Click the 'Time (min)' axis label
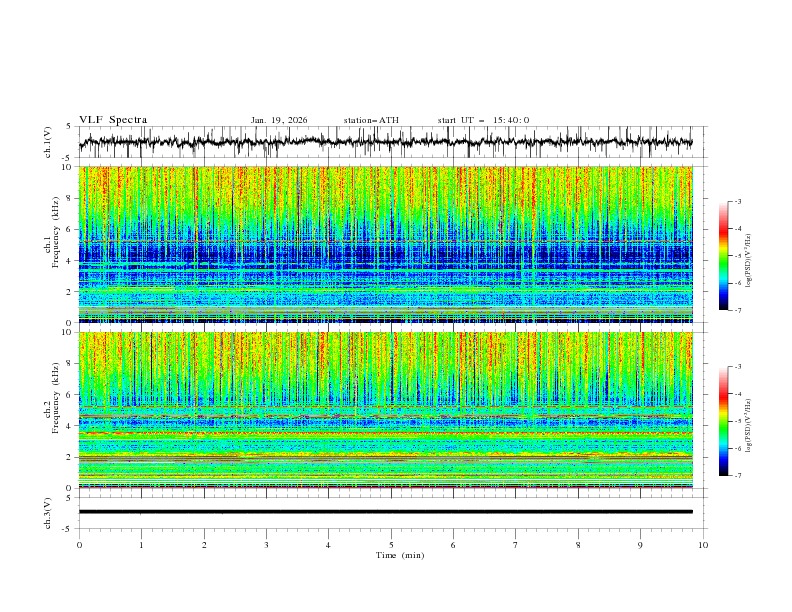The width and height of the screenshot is (792, 612). coord(400,555)
